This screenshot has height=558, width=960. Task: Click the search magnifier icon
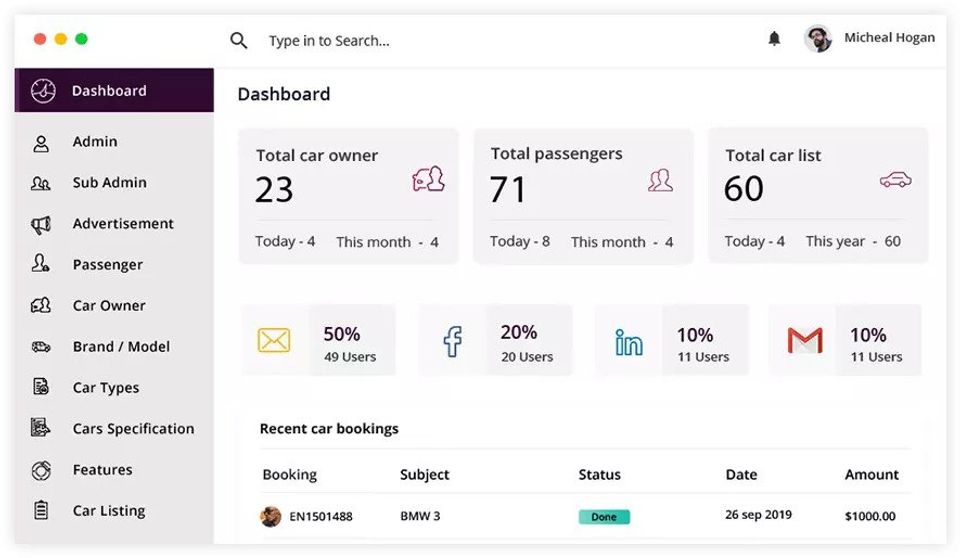(x=239, y=40)
